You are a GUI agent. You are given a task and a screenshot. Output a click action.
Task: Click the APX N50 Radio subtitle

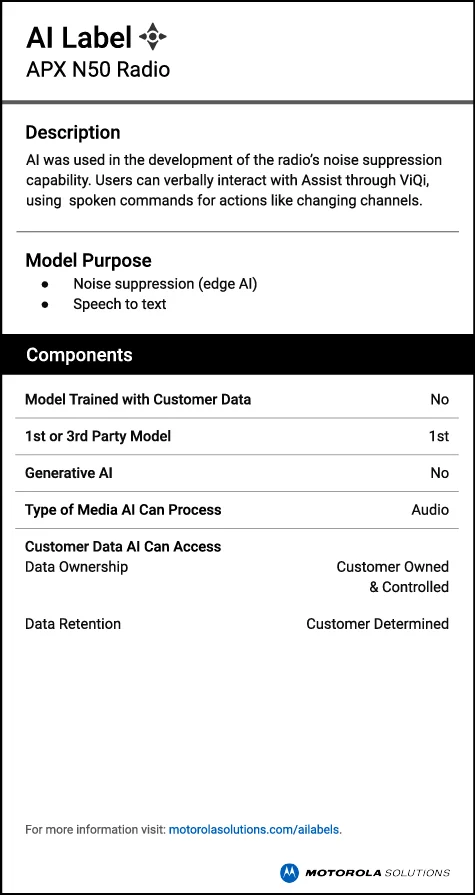click(x=98, y=70)
